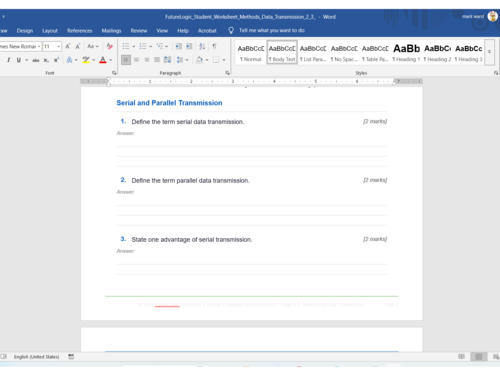Screen dimensions: 500x375
Task: Open the Acrobat tab
Action: [207, 31]
